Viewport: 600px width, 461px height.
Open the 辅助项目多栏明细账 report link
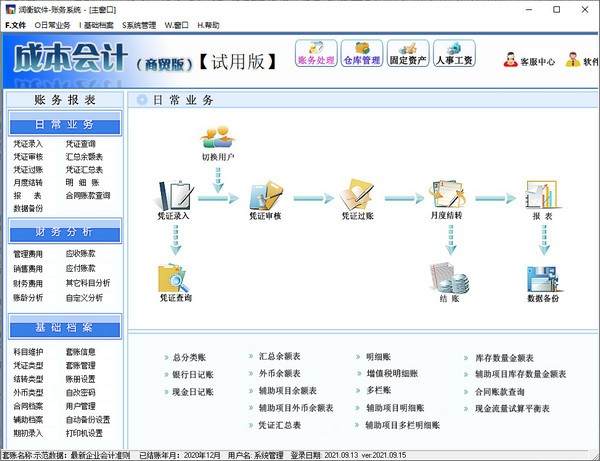pos(403,425)
